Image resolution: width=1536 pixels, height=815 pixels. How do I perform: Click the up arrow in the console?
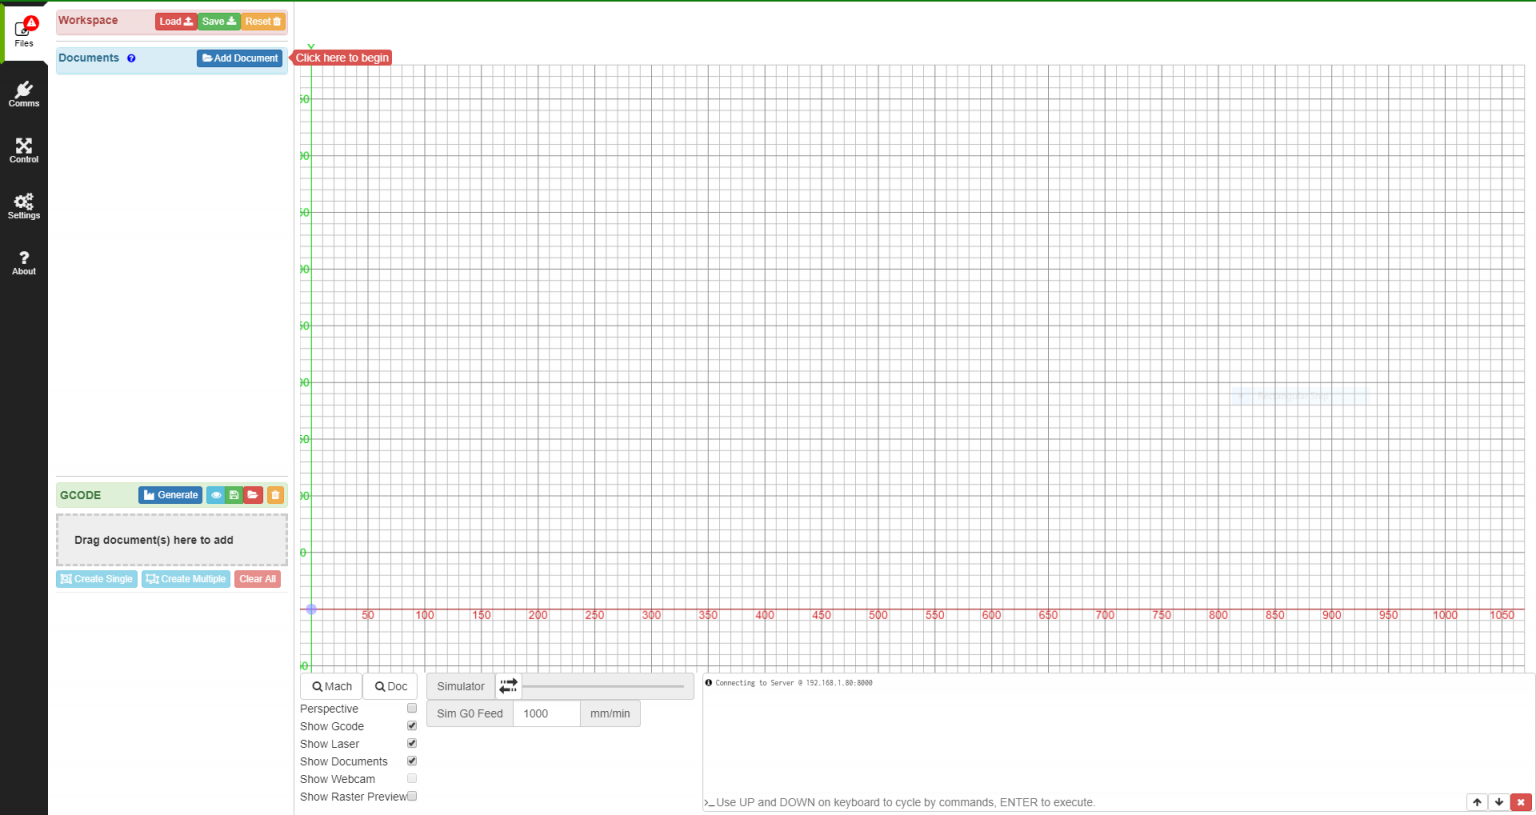point(1477,802)
